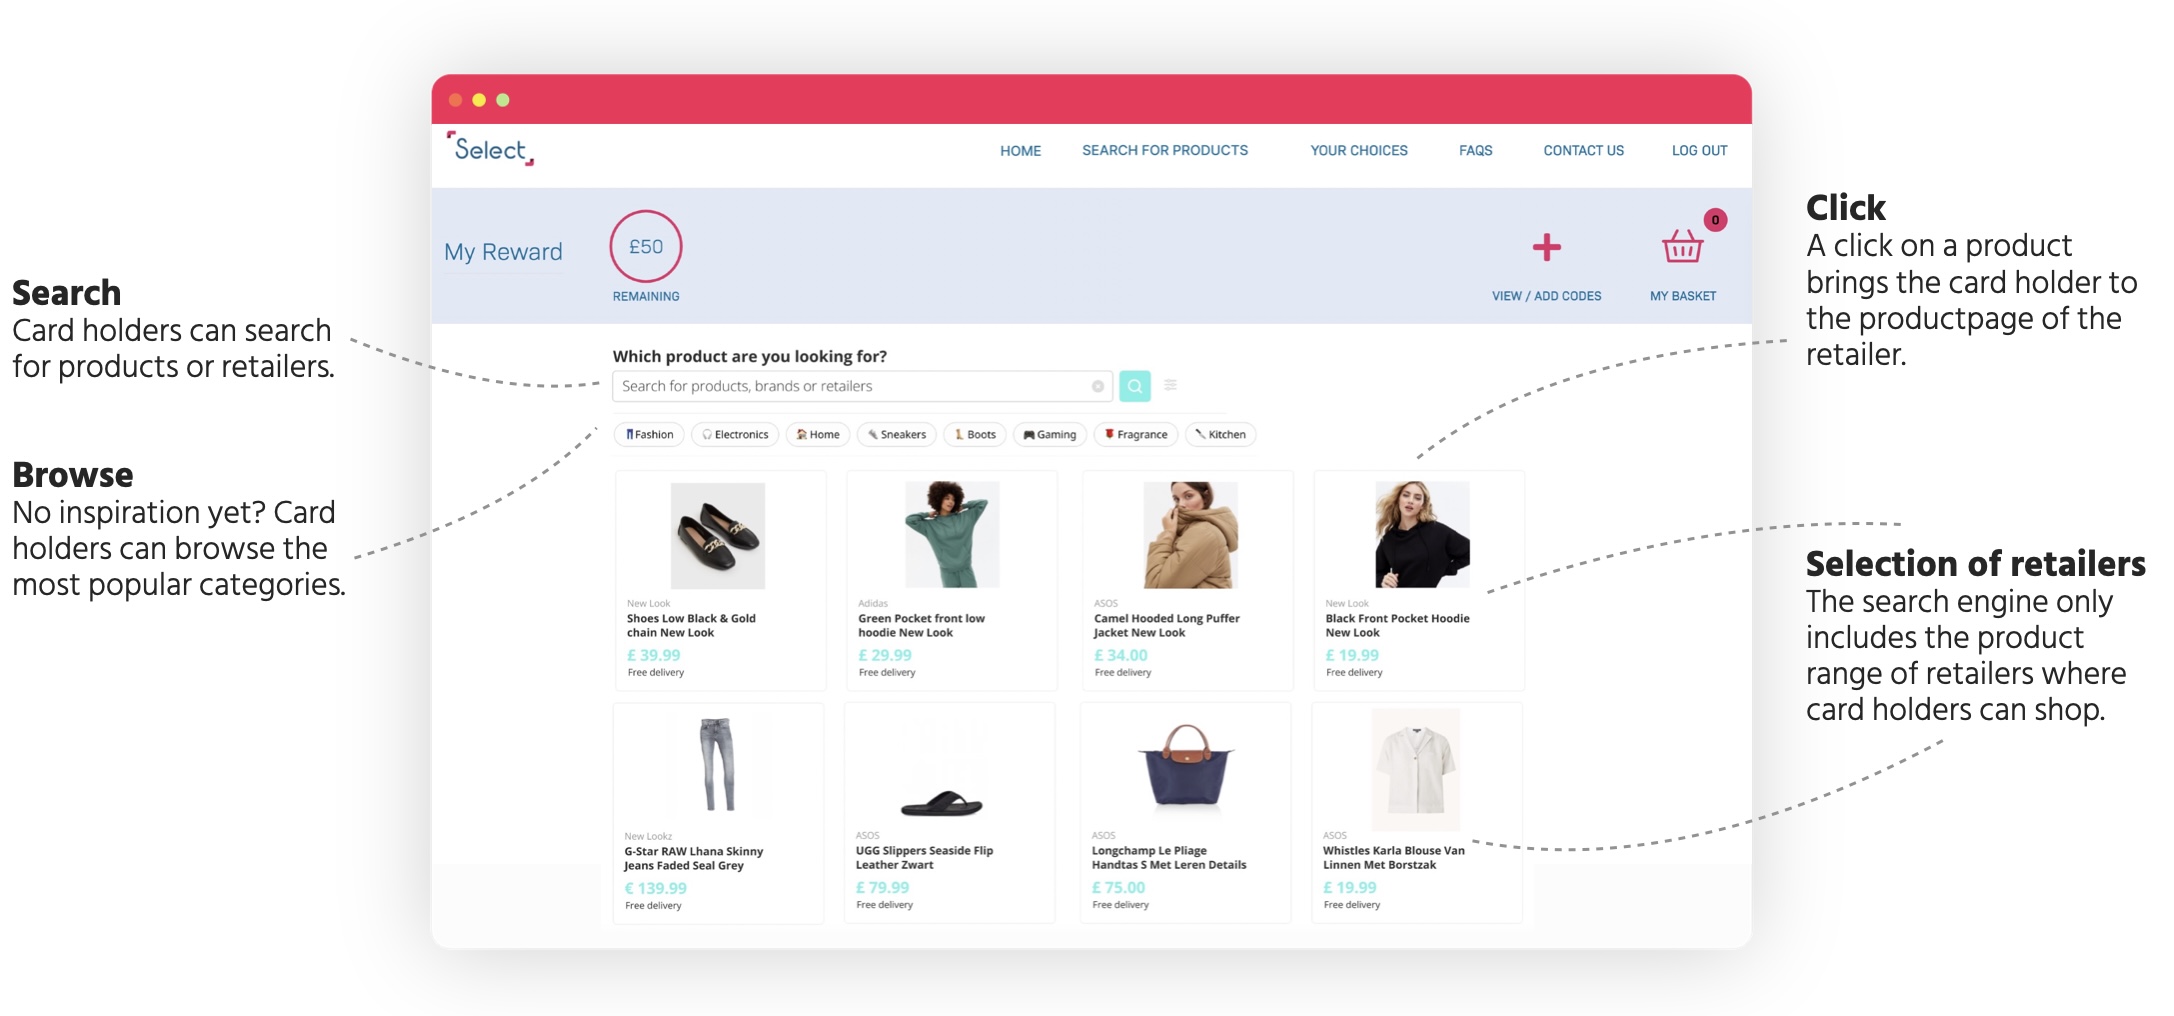The image size is (2174, 1016).
Task: Clear the search field with the x icon
Action: [x=1098, y=386]
